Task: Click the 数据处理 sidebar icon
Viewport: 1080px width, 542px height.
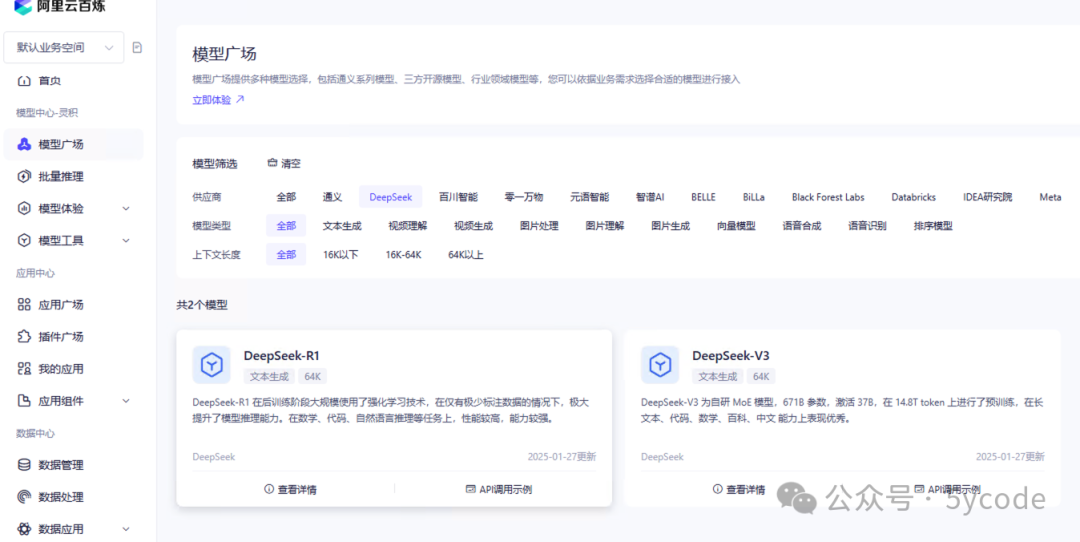Action: (x=24, y=497)
